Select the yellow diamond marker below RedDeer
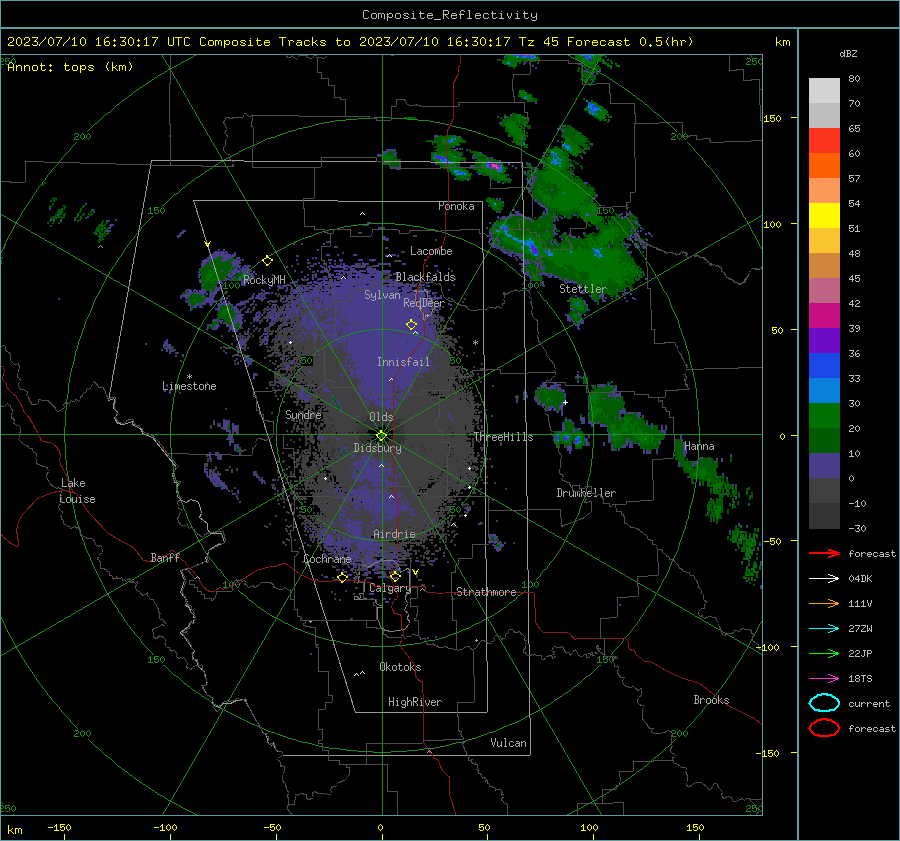 pyautogui.click(x=411, y=325)
